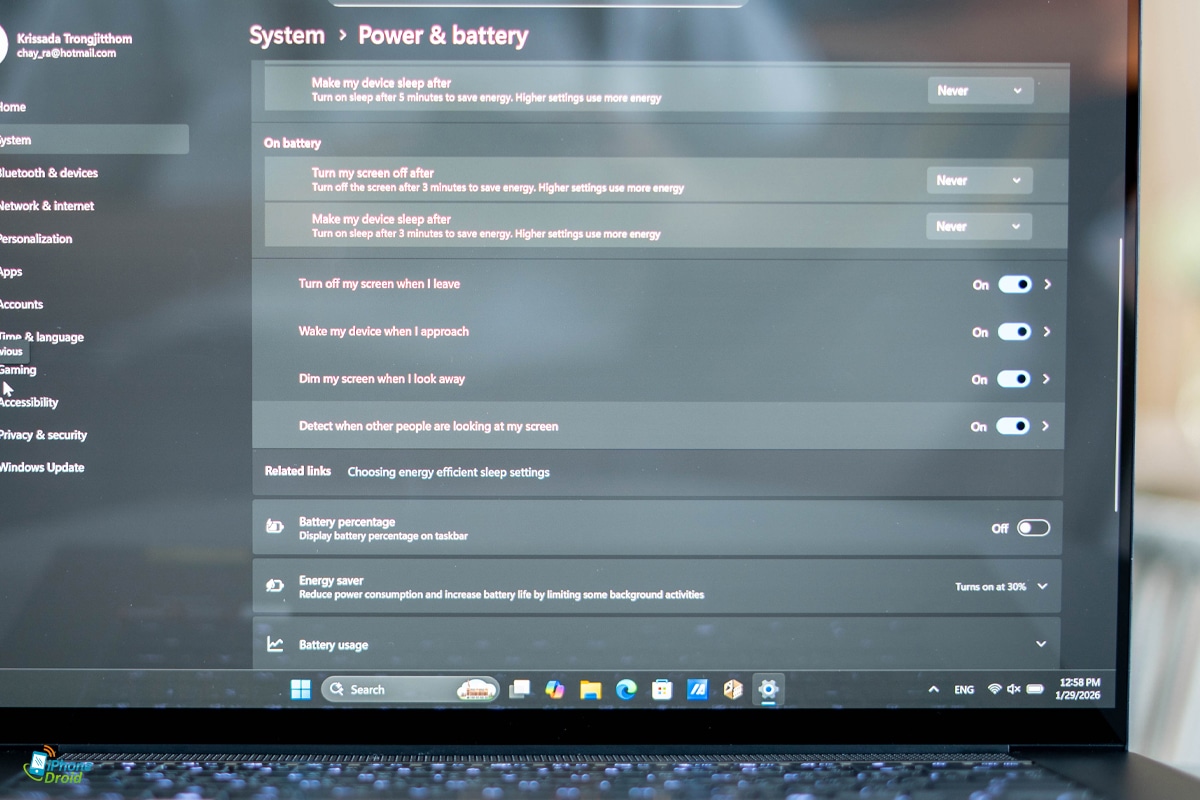Open on-battery 'Turn my screen off after' dropdown
This screenshot has width=1200, height=800.
click(978, 181)
